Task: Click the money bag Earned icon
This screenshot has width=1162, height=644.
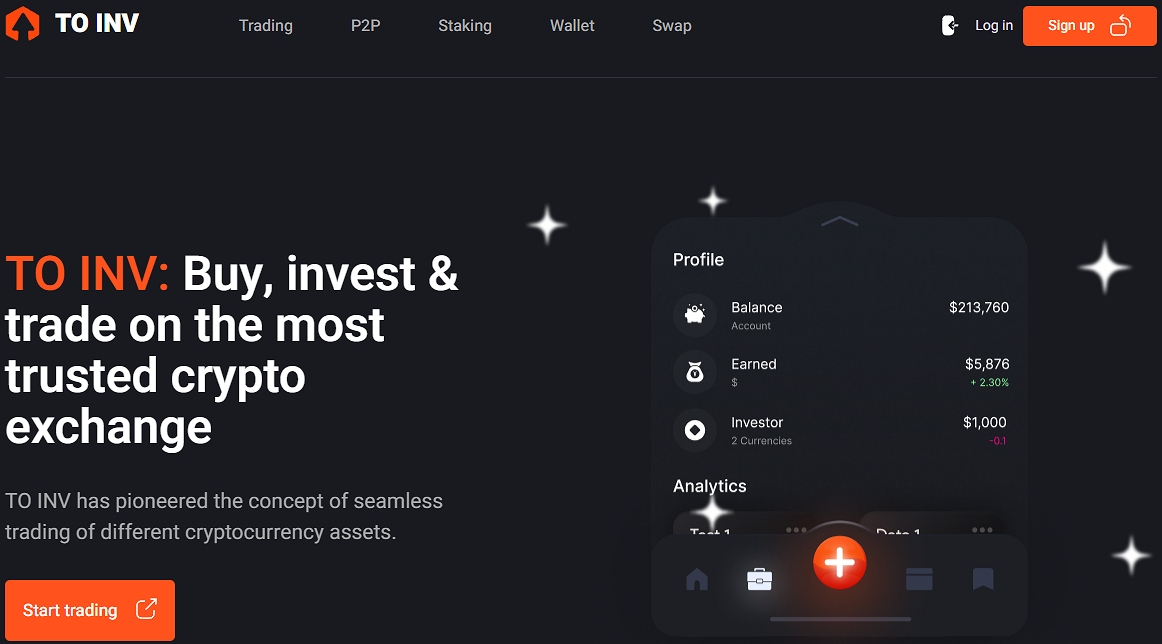Action: 695,372
